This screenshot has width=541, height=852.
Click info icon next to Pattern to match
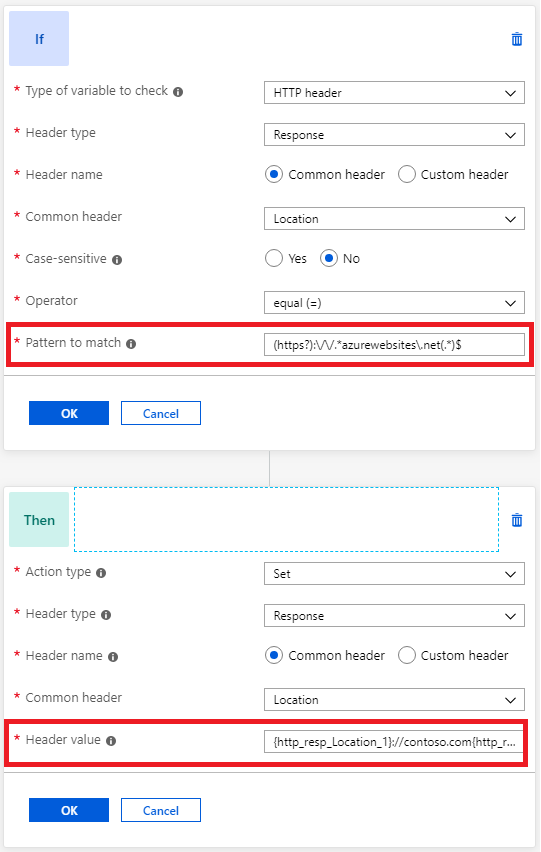131,343
